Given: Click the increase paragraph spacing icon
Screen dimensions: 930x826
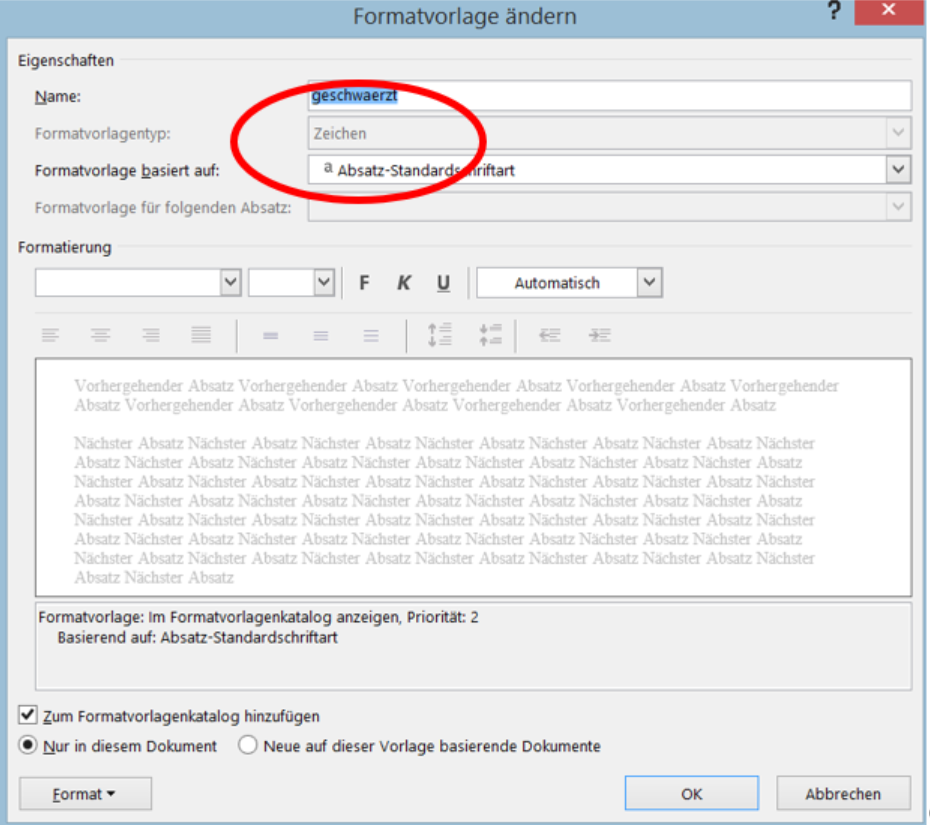Looking at the screenshot, I should 440,335.
